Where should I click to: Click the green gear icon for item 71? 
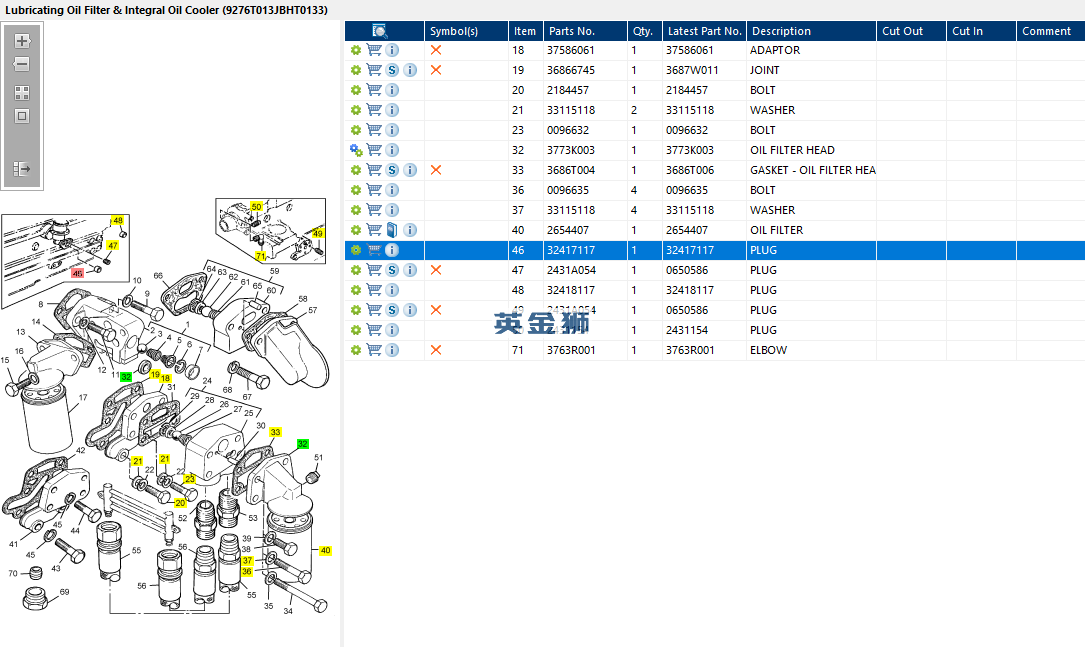tap(356, 350)
